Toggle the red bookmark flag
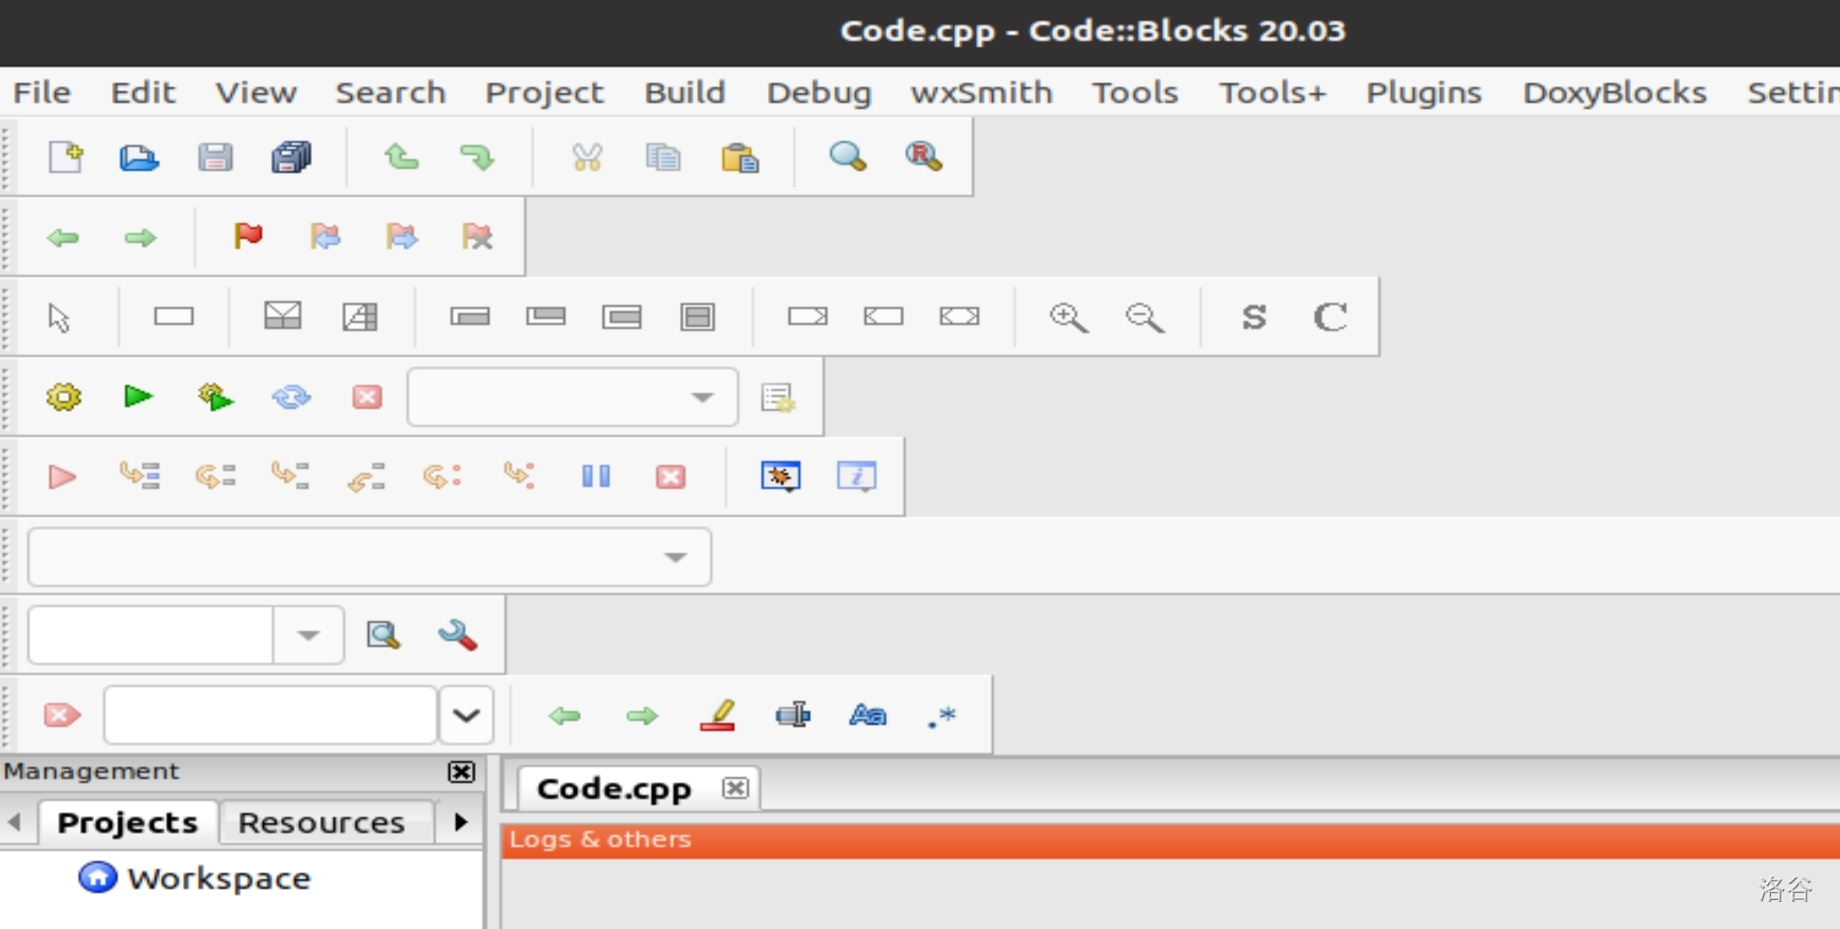This screenshot has height=929, width=1840. [x=247, y=237]
